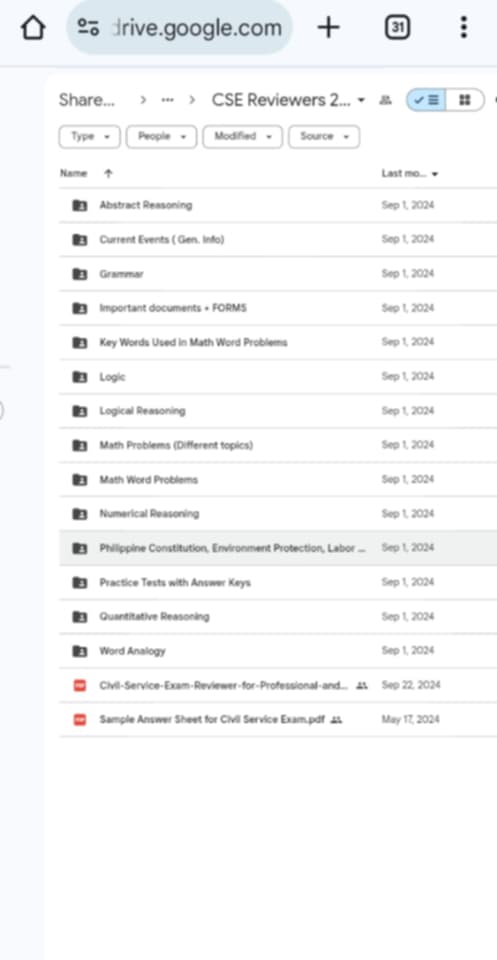This screenshot has height=960, width=497.
Task: Click Sample Answer Sheet PDF icon
Action: coord(80,719)
